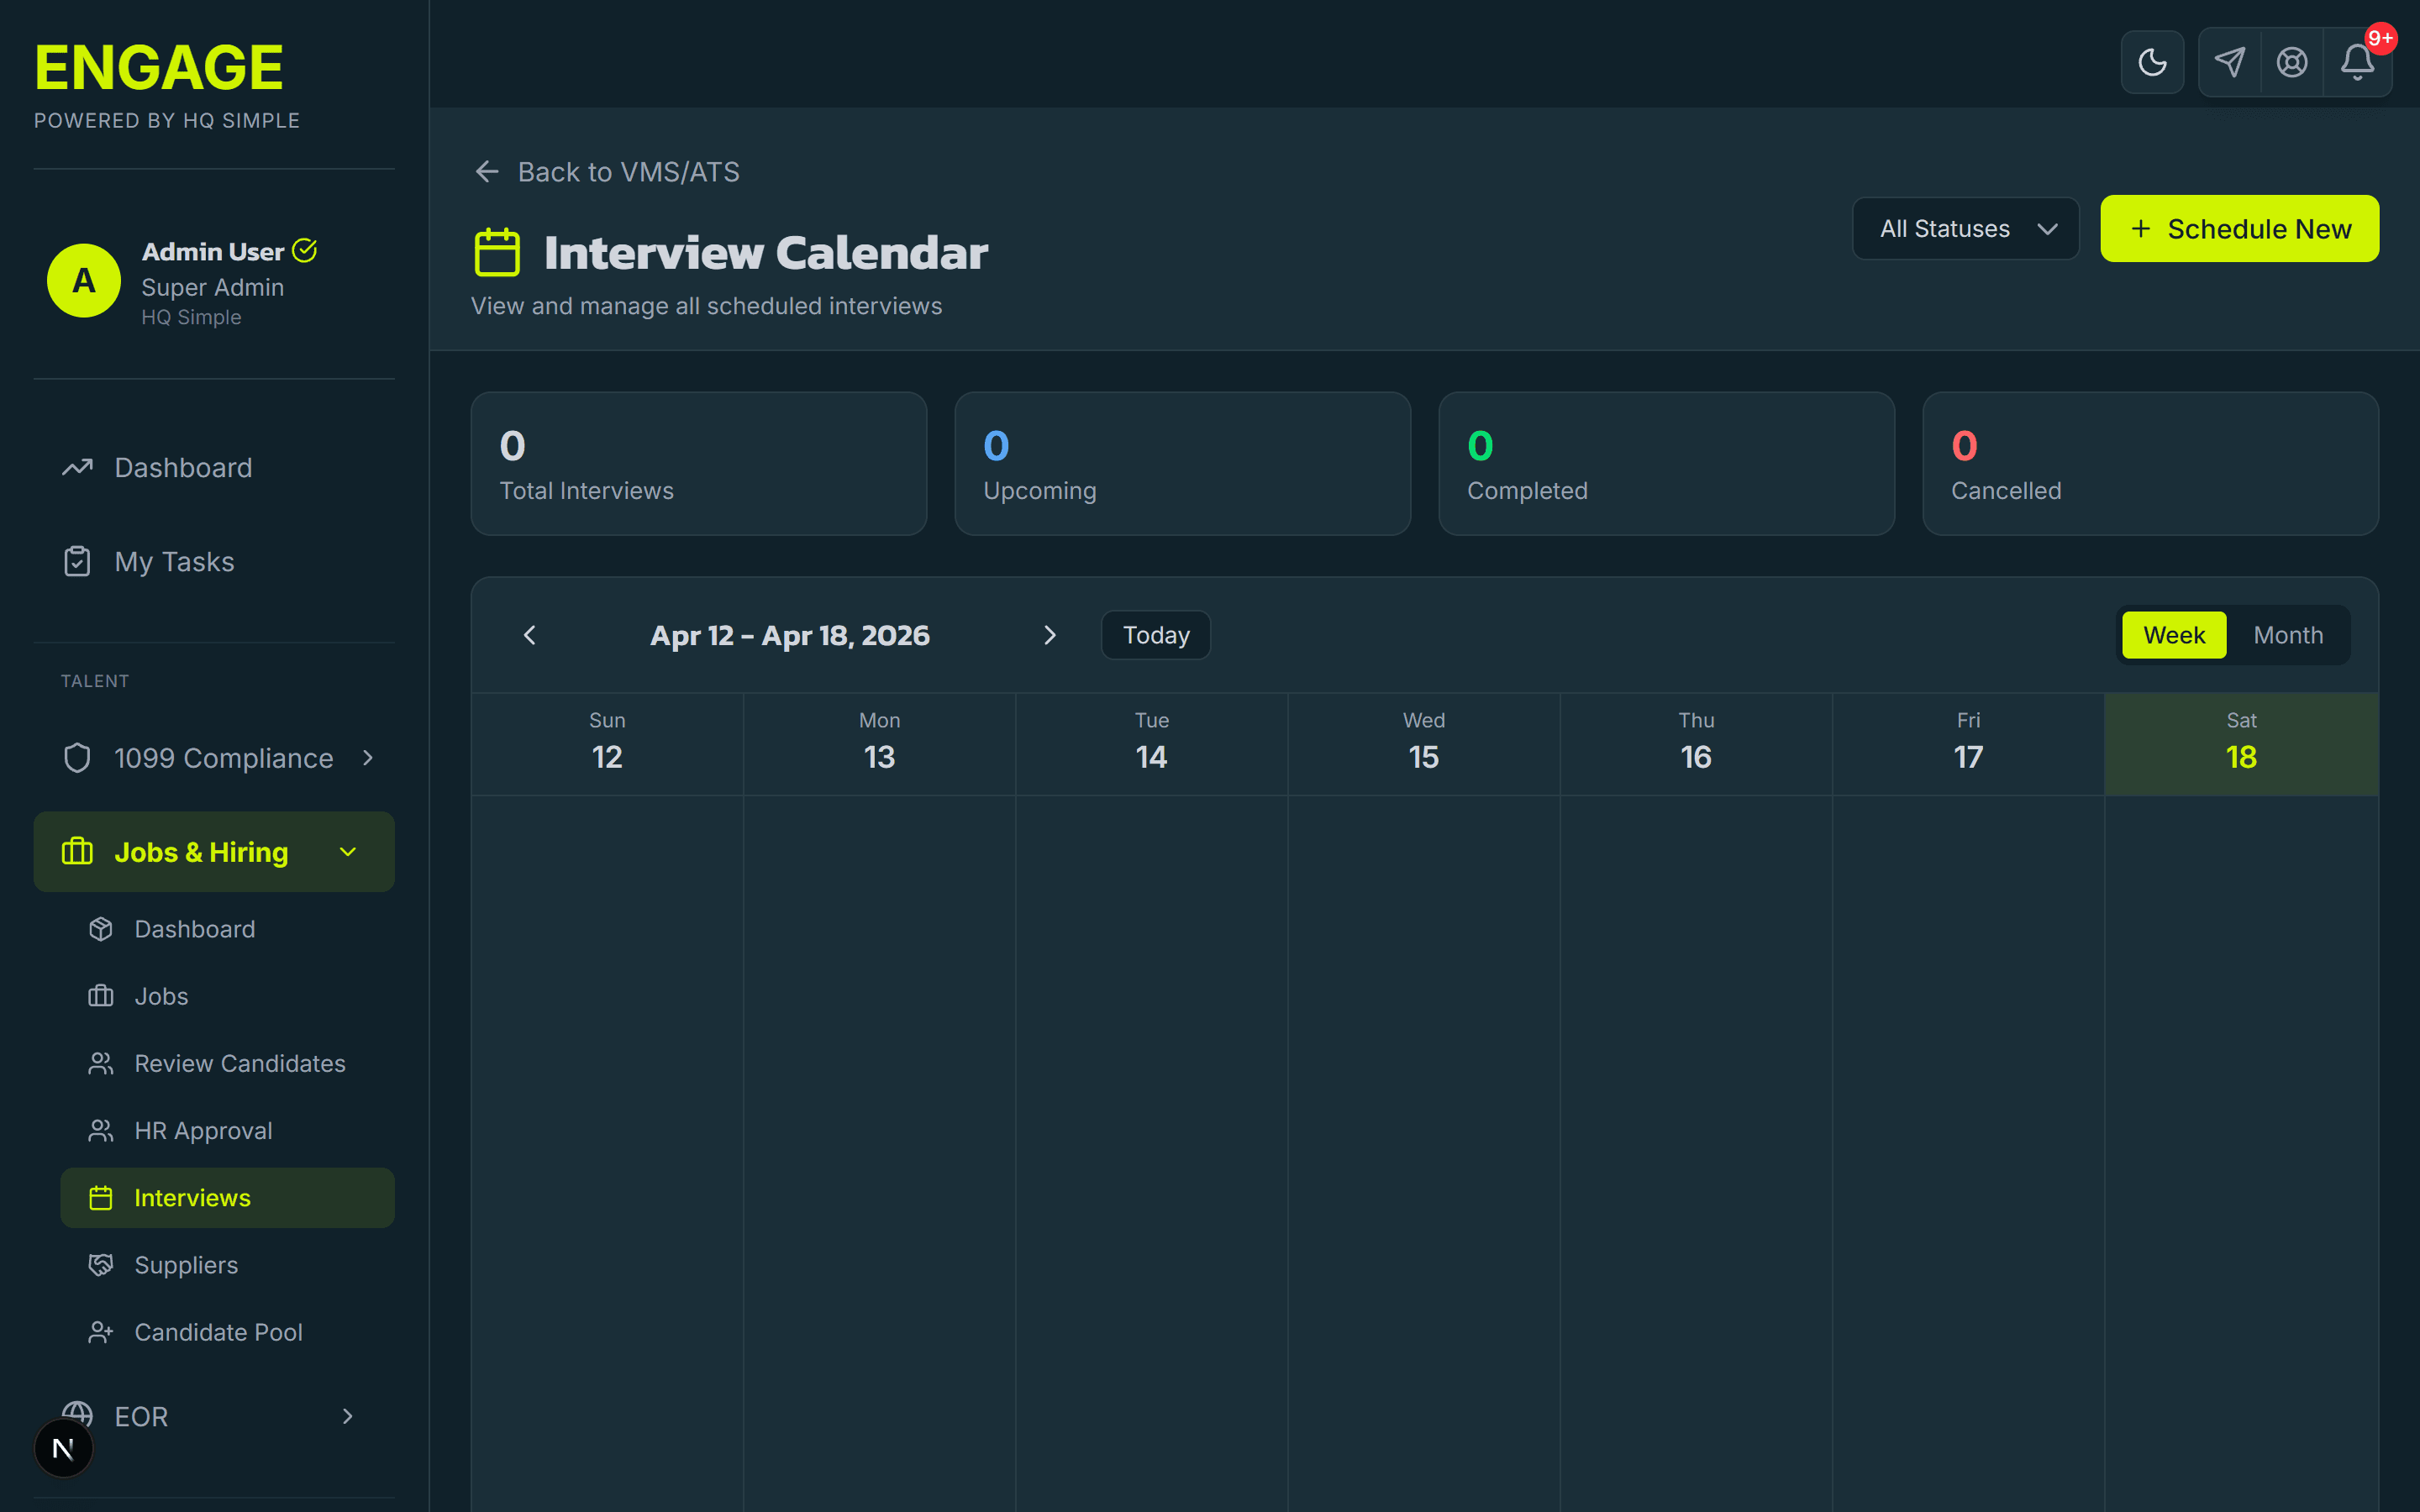Select the Sun 12 day header

[x=607, y=744]
